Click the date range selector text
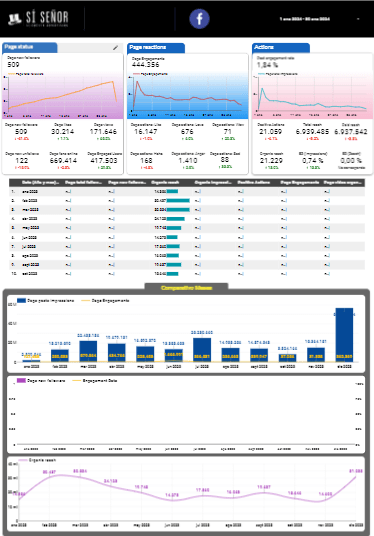The height and width of the screenshot is (536, 374). 305,19
